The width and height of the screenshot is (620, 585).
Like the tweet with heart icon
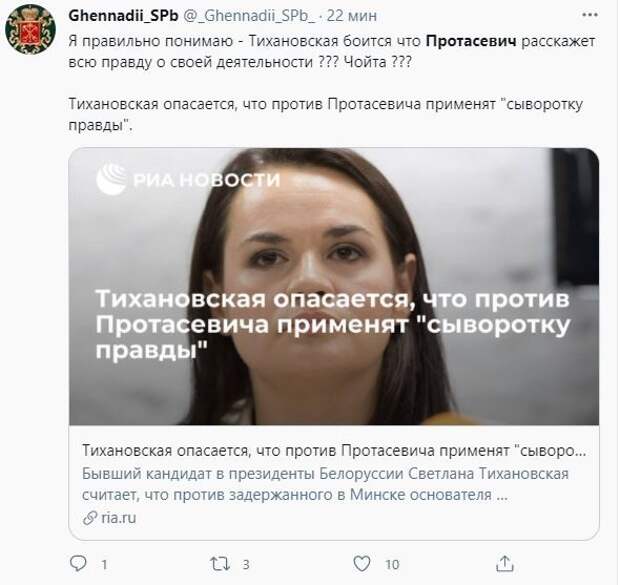click(x=362, y=564)
